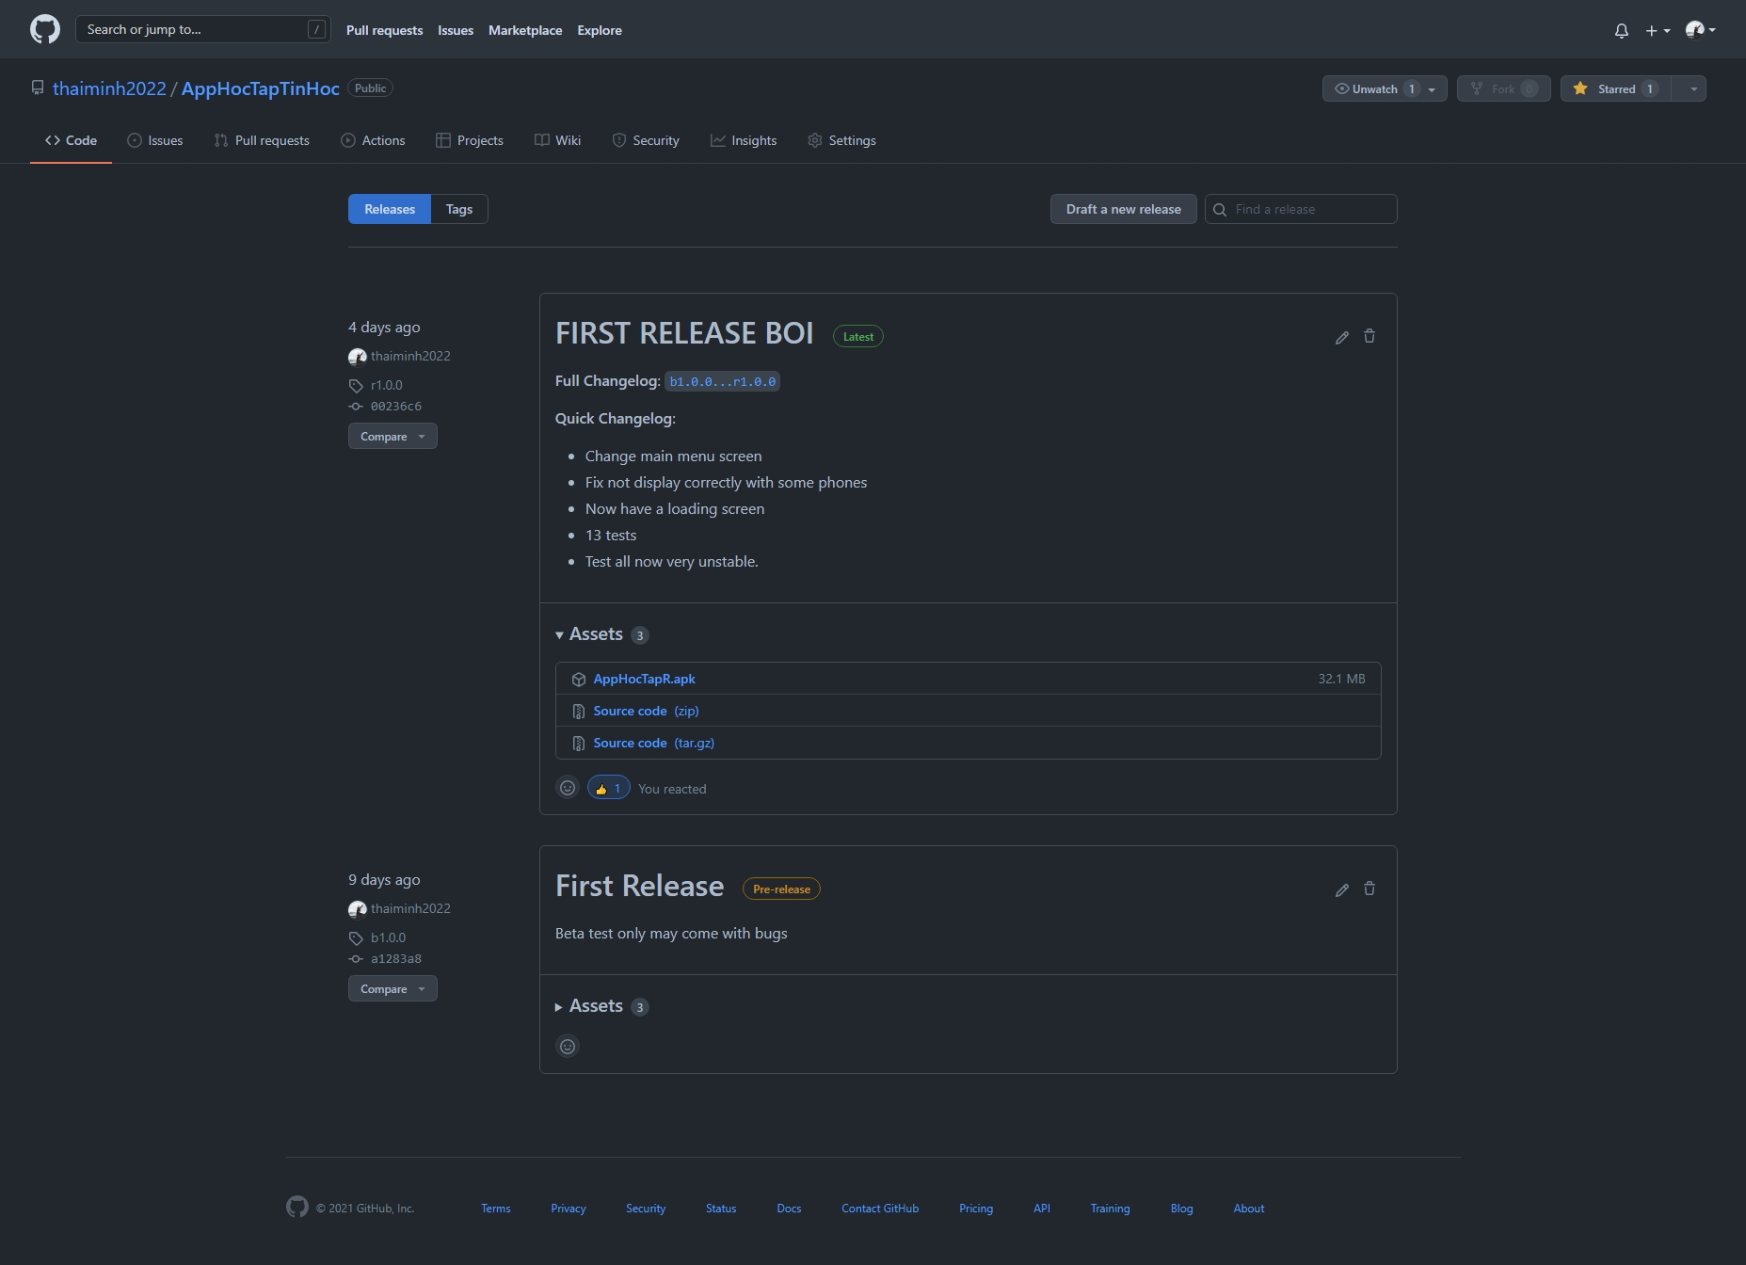This screenshot has height=1265, width=1746.
Task: Delete First Release pre-release trash icon
Action: click(1369, 888)
